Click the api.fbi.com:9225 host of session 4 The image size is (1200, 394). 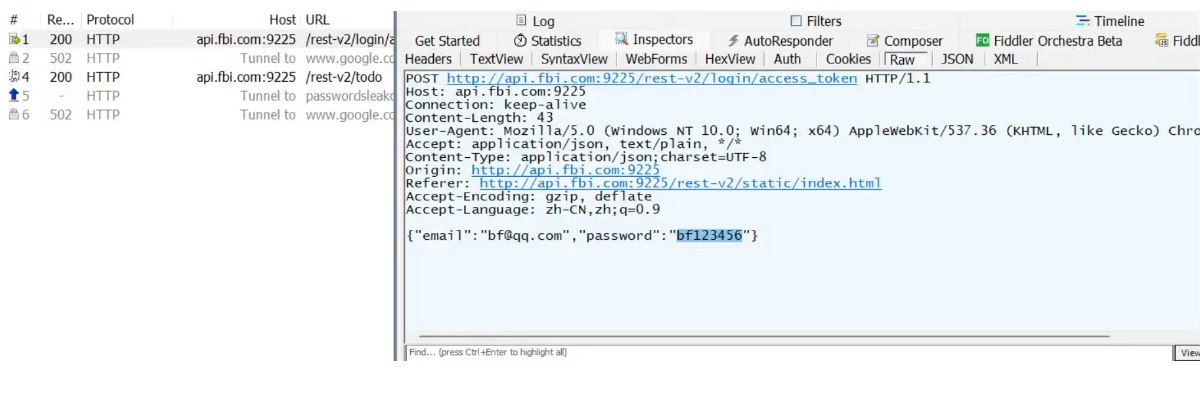246,77
